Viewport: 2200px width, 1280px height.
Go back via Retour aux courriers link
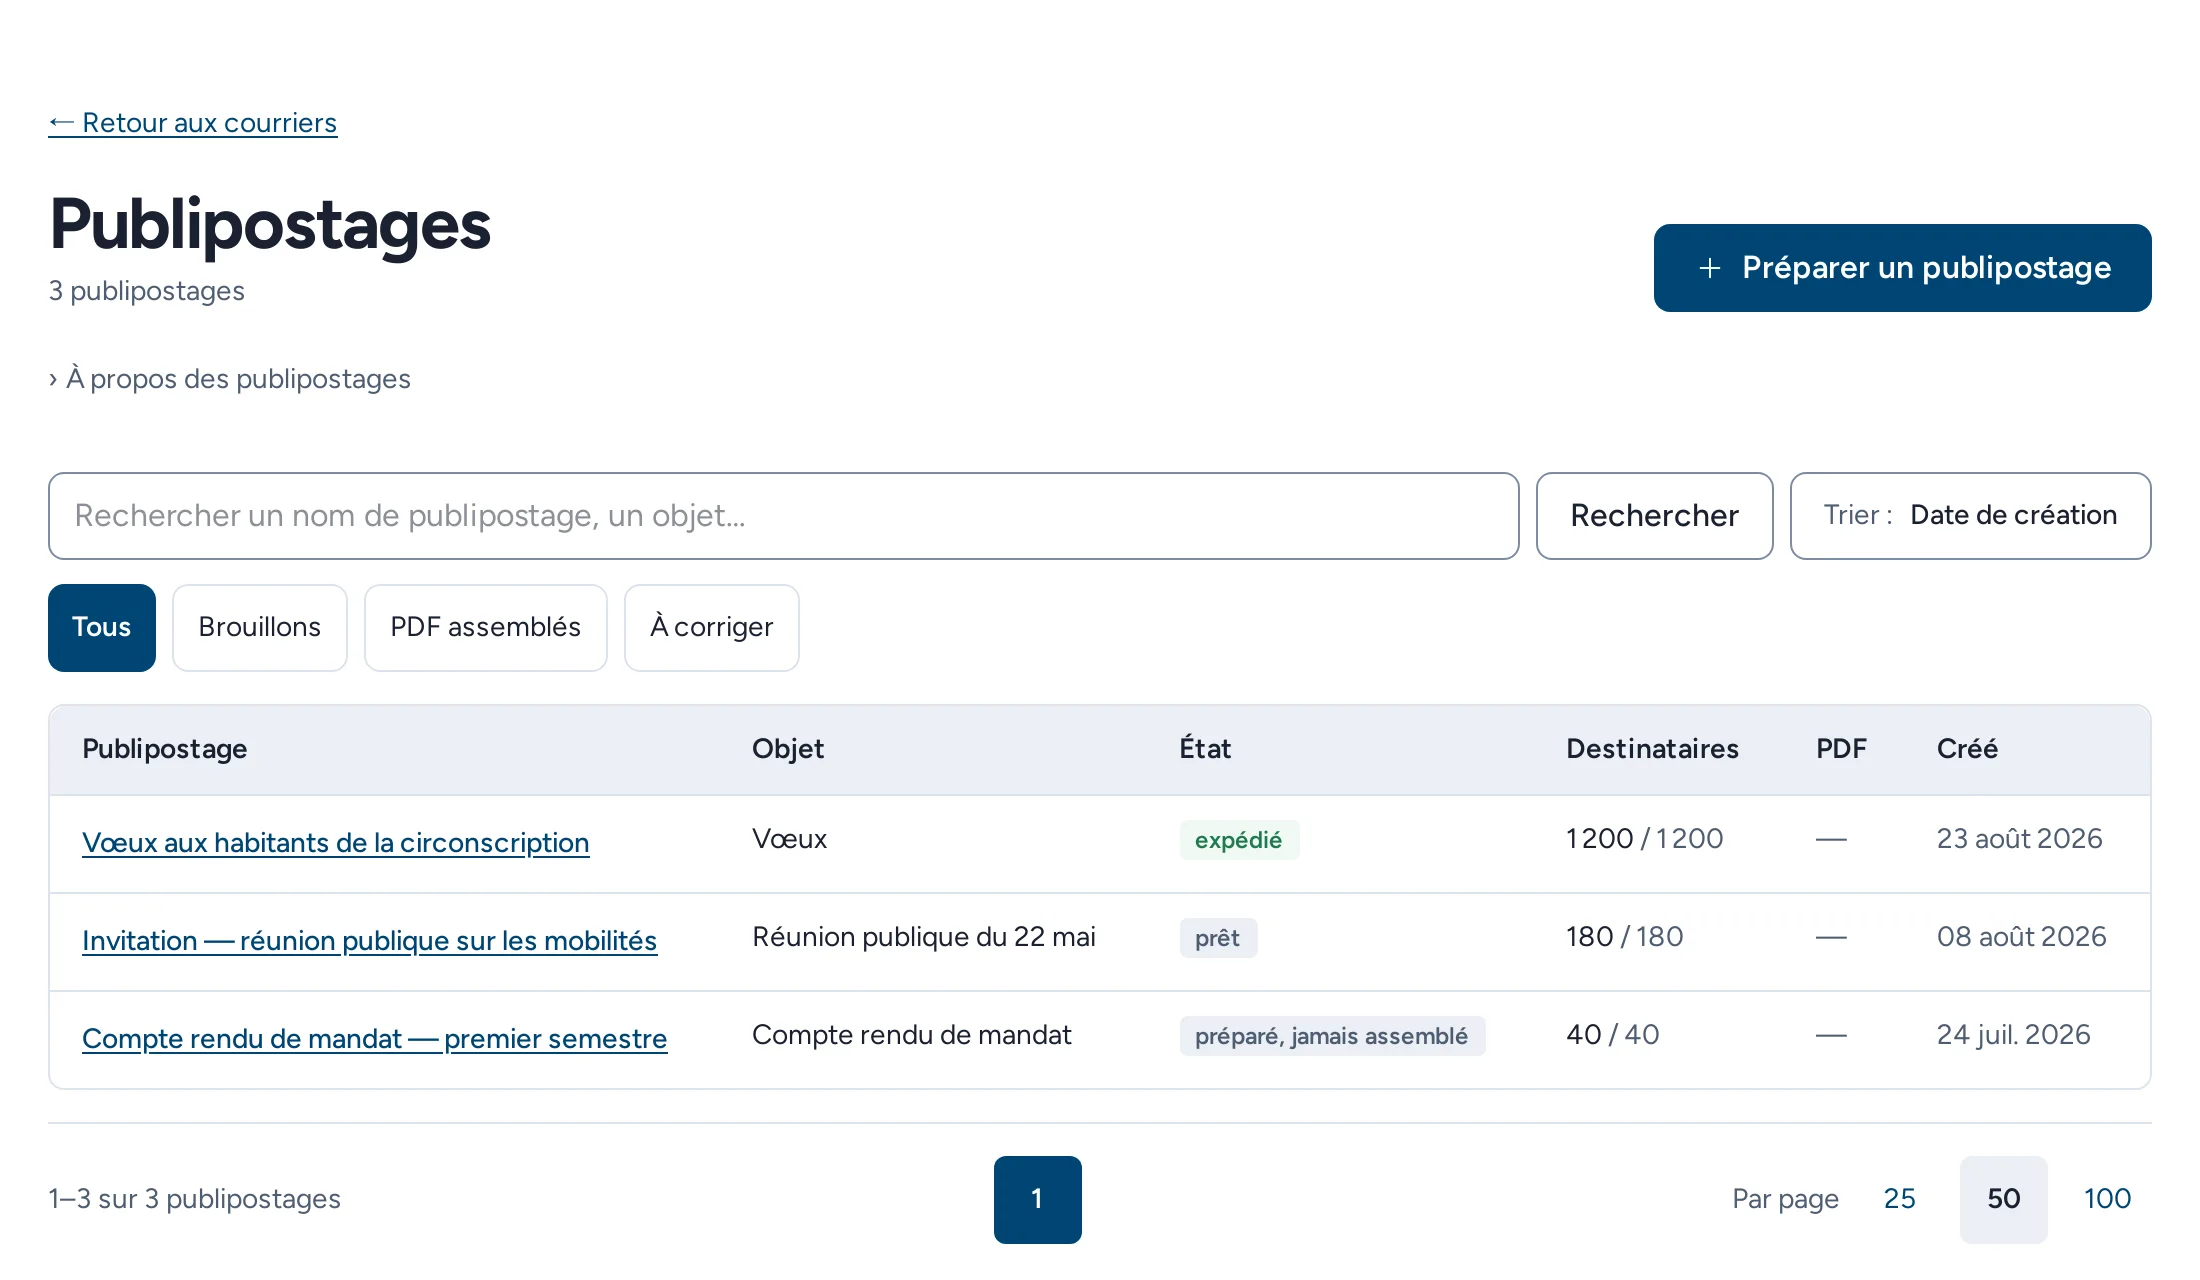(193, 123)
